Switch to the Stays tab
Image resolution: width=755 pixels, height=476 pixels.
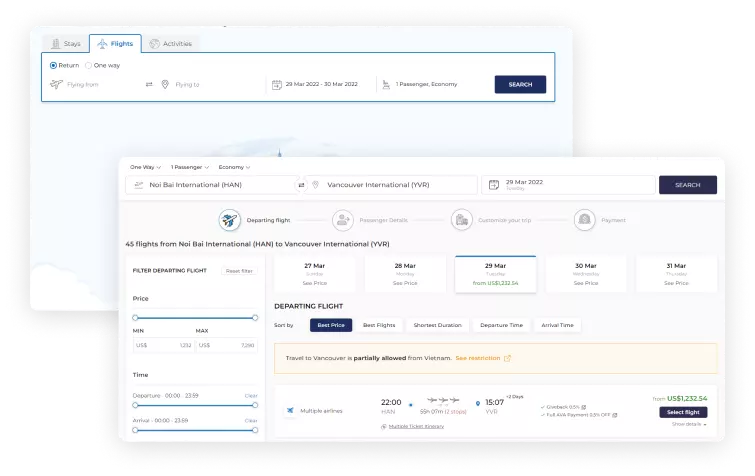[x=65, y=44]
